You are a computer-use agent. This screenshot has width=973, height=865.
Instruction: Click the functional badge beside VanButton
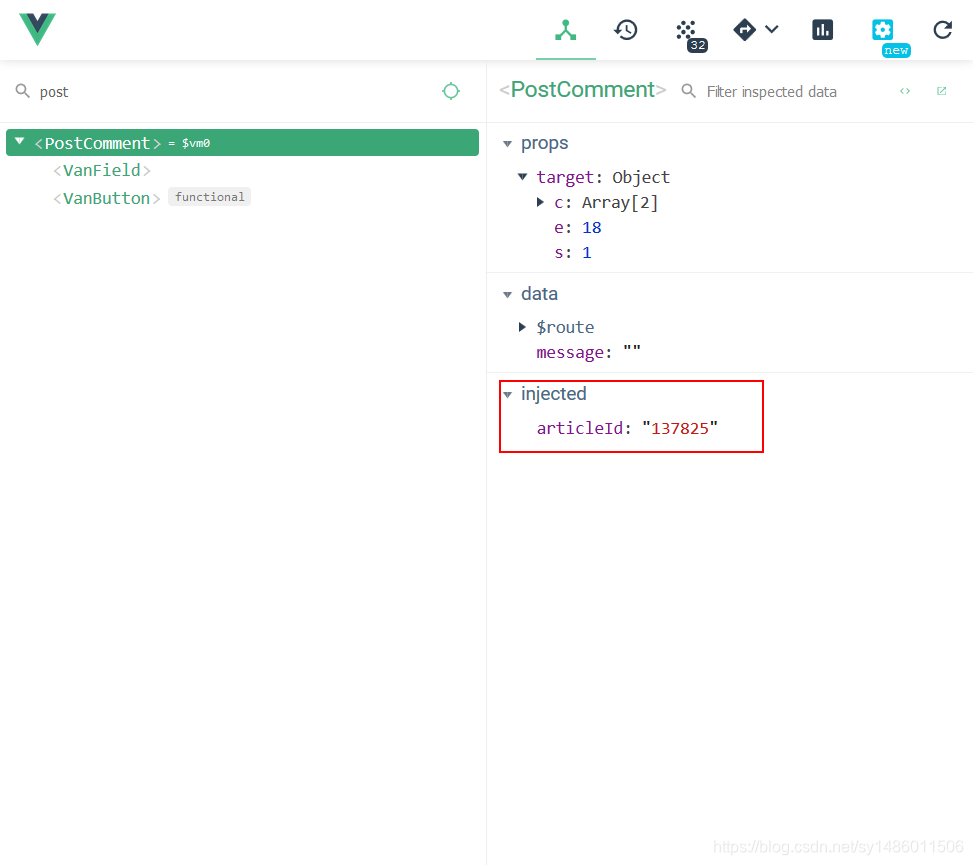[210, 197]
